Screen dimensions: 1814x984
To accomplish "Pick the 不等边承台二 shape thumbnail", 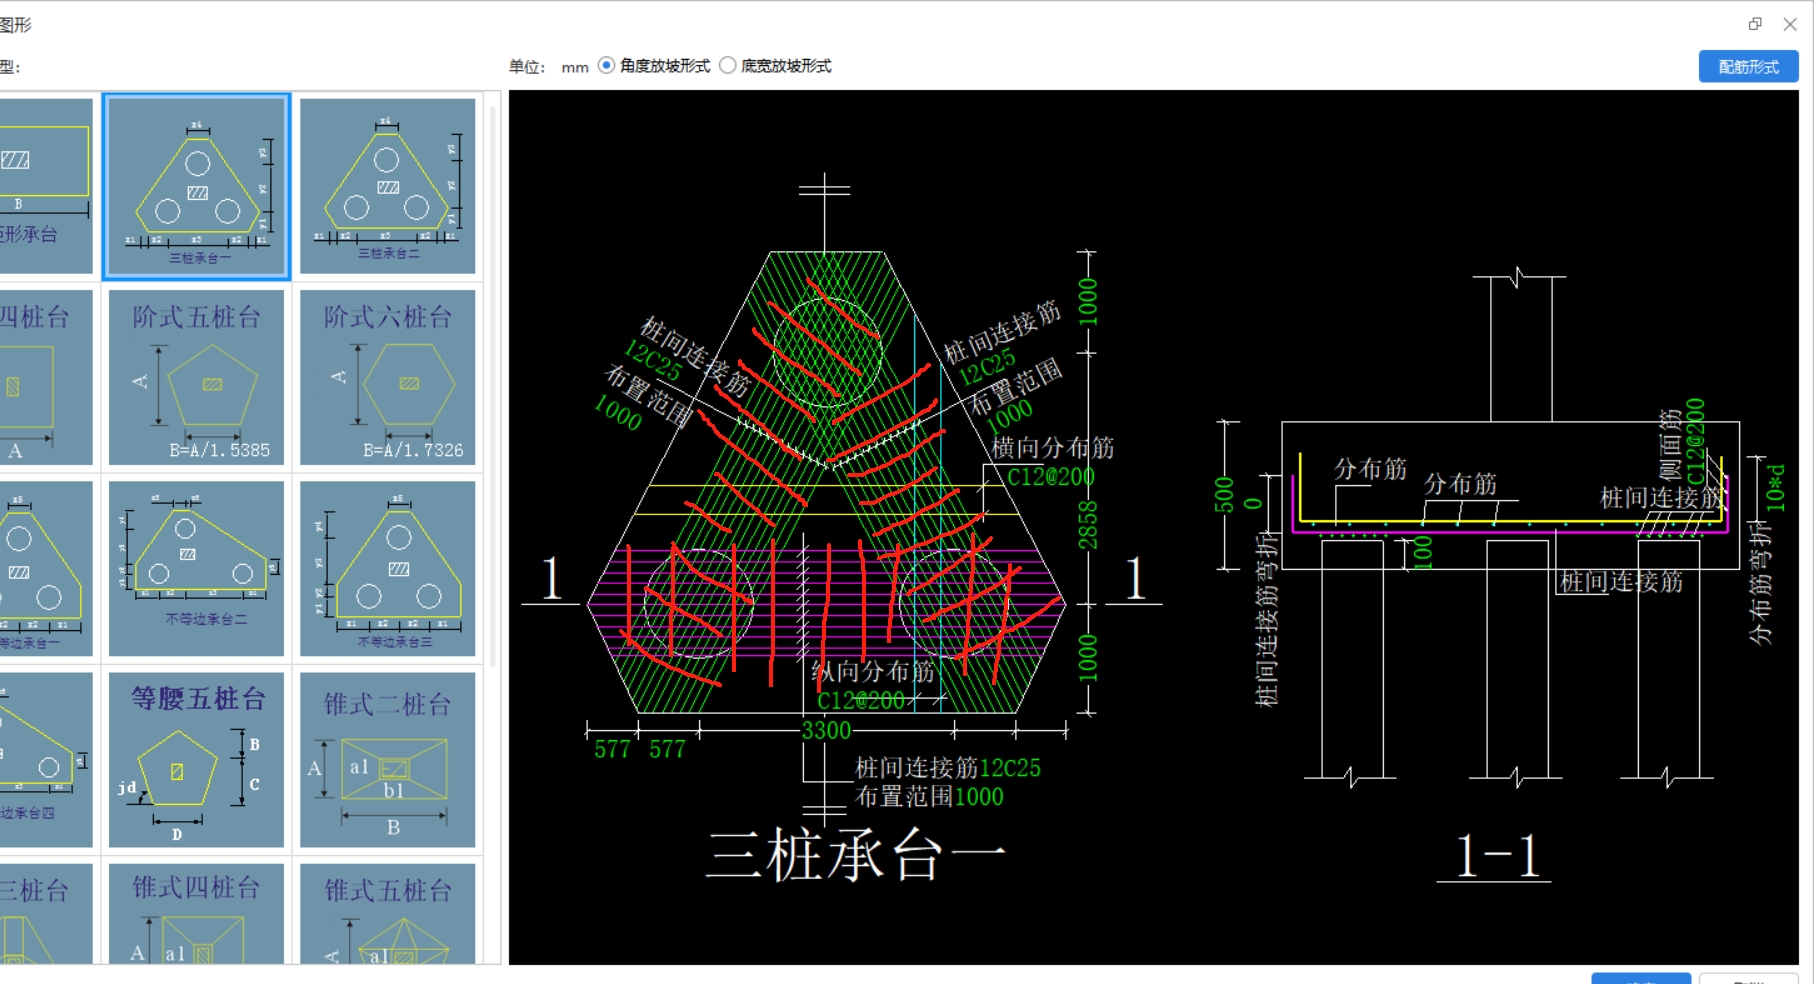I will click(x=197, y=569).
